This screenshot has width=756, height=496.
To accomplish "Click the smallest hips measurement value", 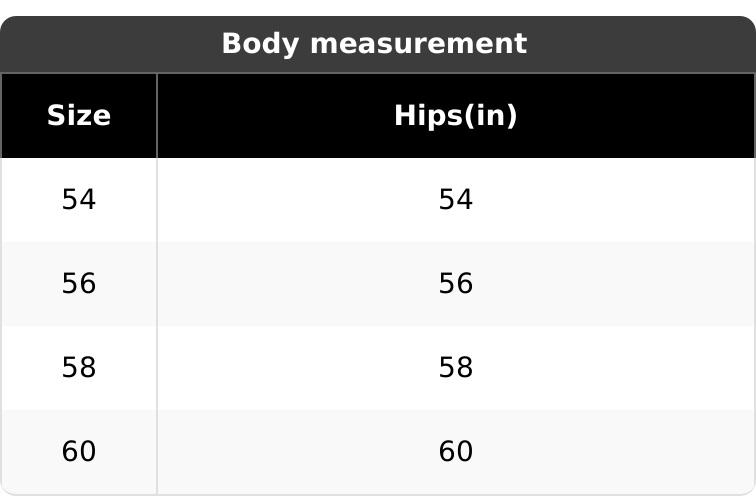I will click(455, 200).
